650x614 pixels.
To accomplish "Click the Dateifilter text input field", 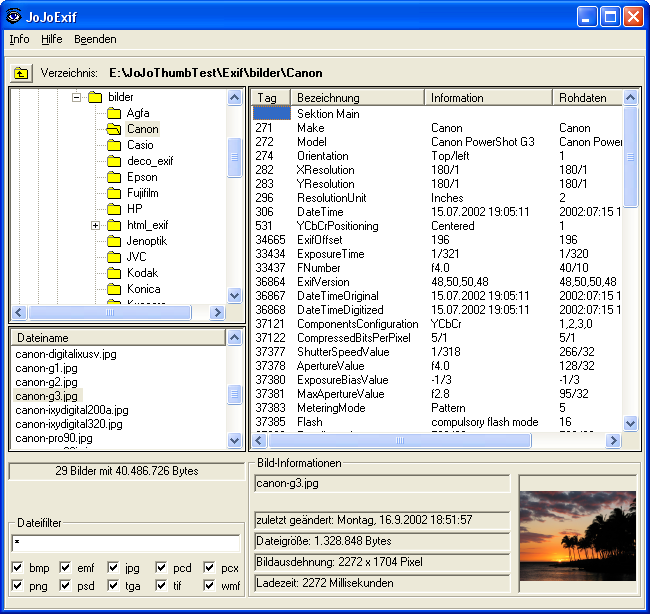I will [125, 543].
